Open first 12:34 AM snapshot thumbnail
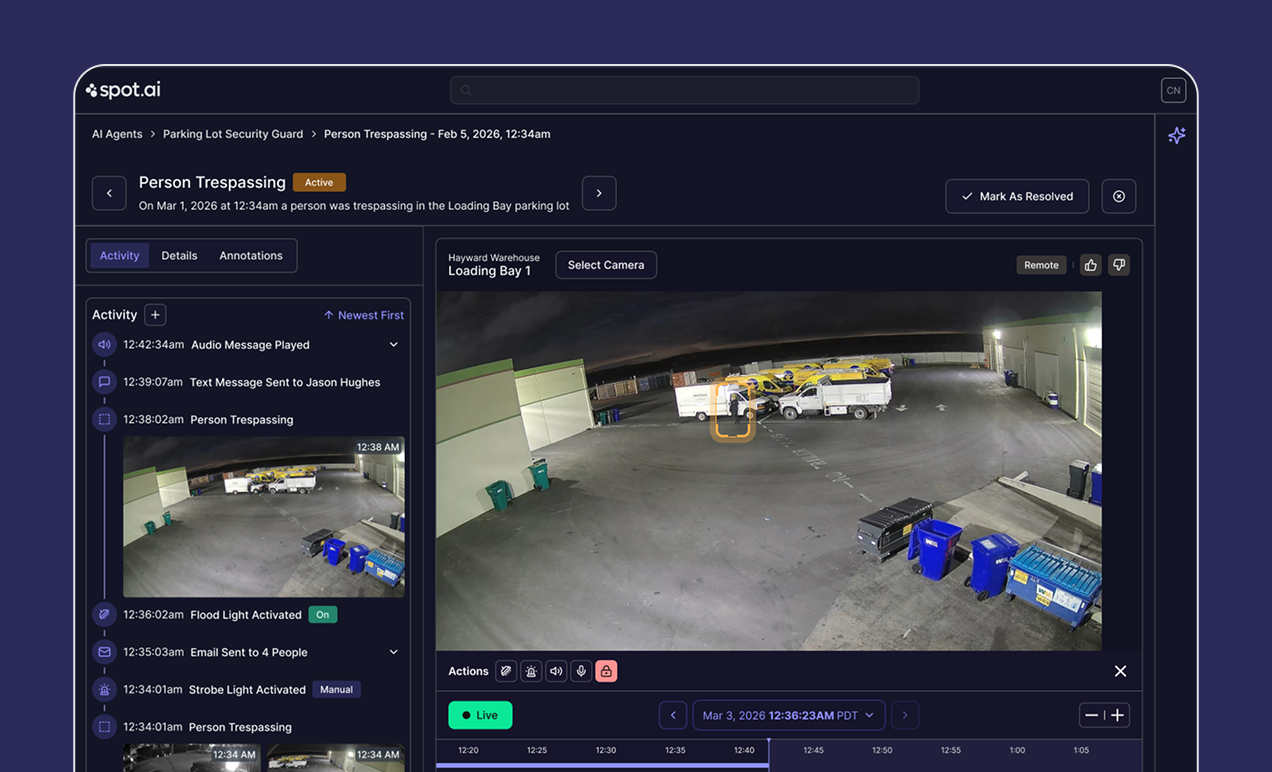The image size is (1272, 772). point(192,758)
